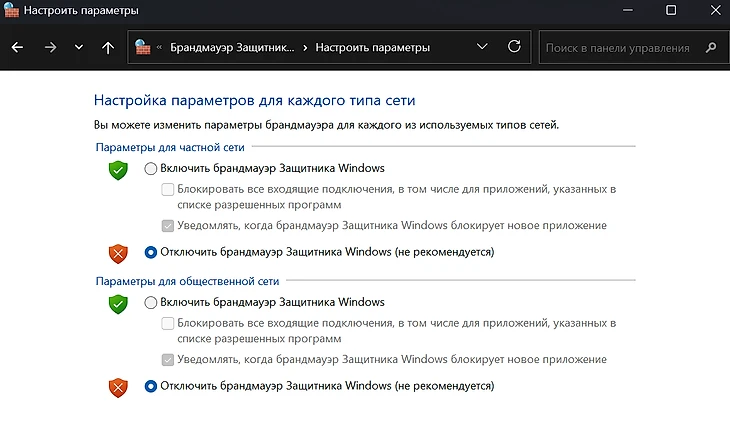This screenshot has width=730, height=423.
Task: Go back using the Back arrow
Action: pos(18,47)
